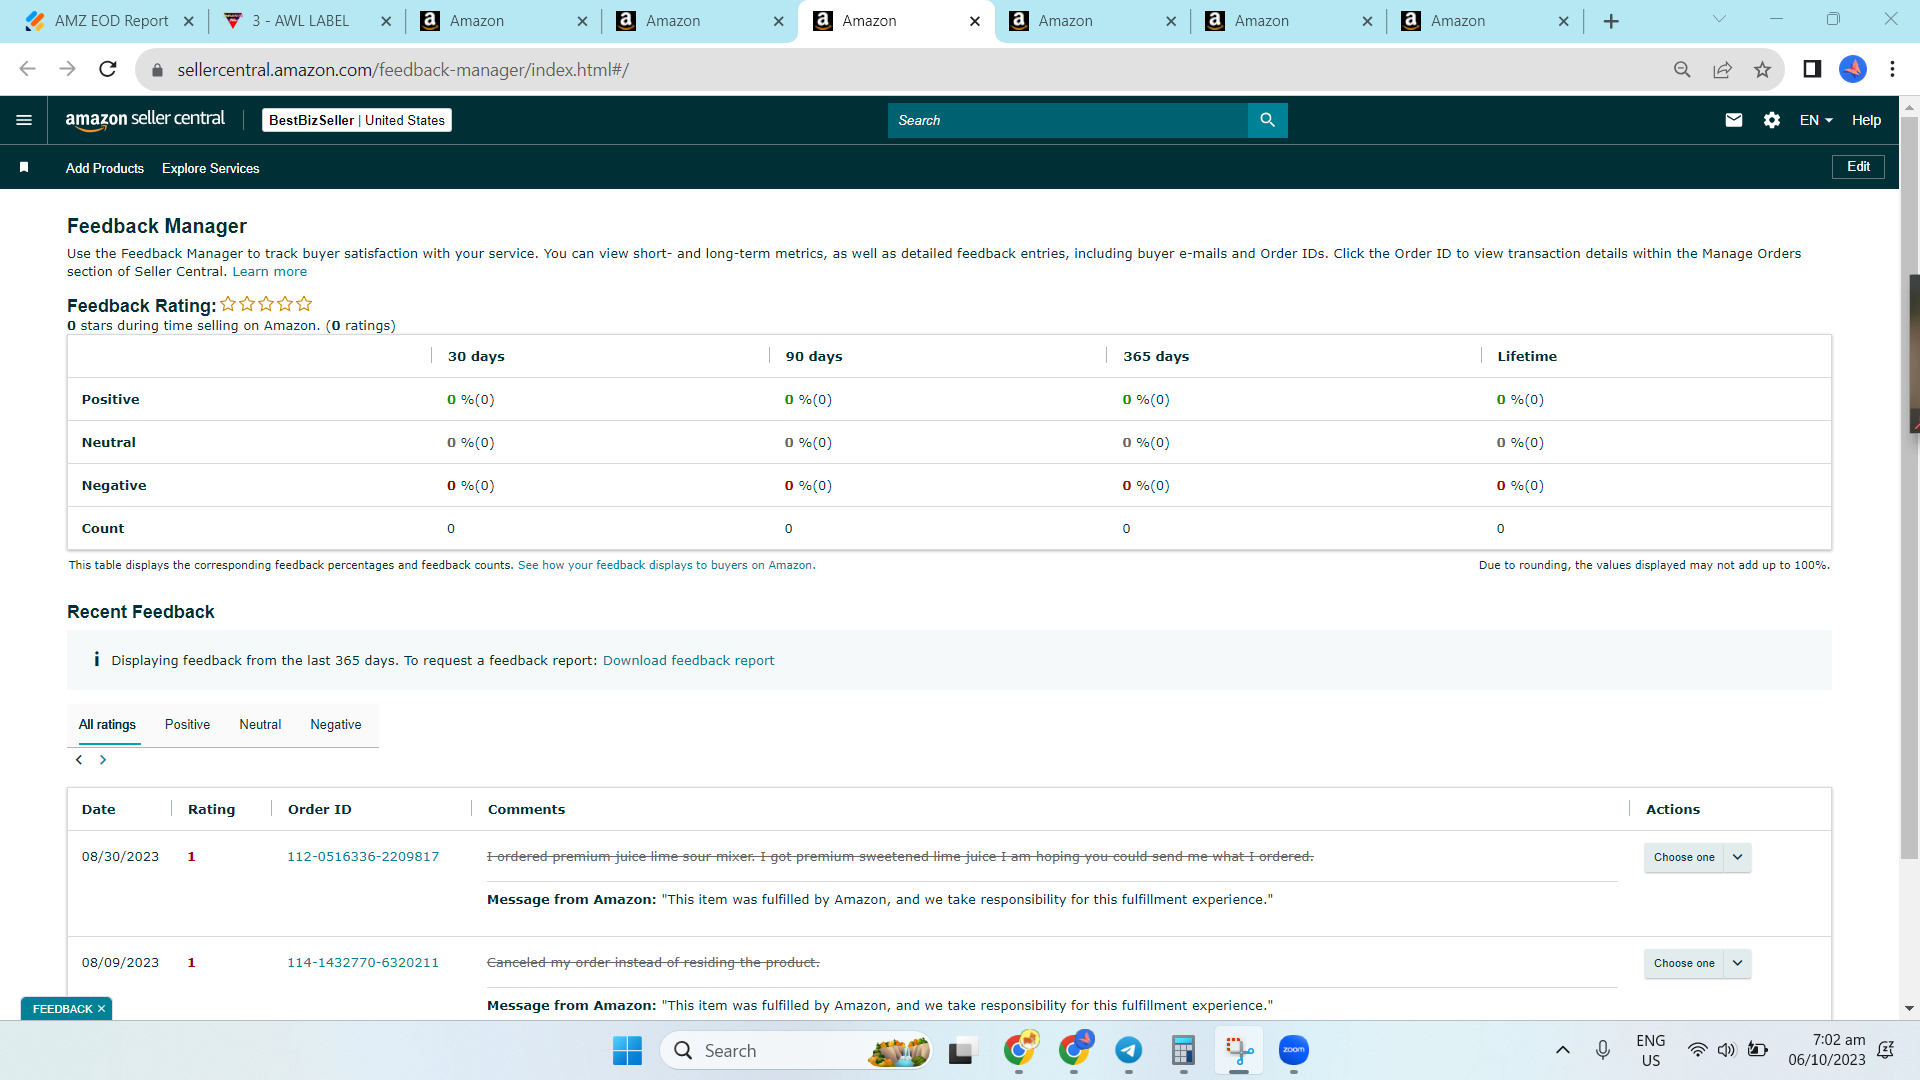Open Zoom from the taskbar
Viewport: 1920px width, 1080px height.
click(x=1294, y=1050)
